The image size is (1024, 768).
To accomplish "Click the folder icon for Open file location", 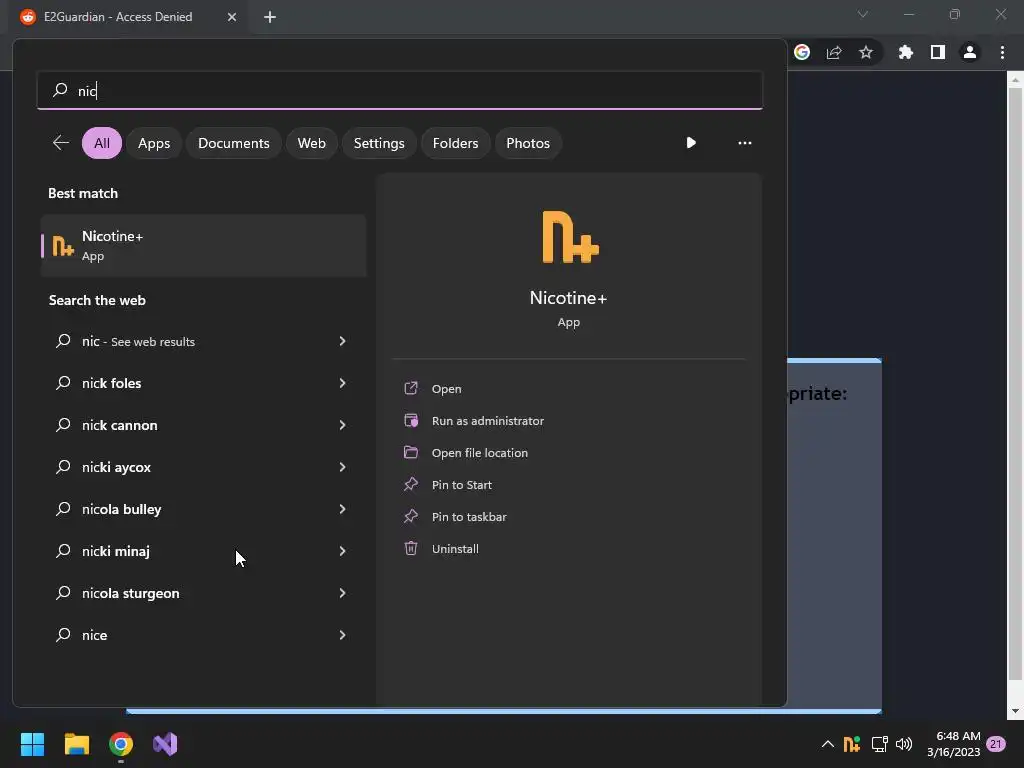I will (x=411, y=452).
